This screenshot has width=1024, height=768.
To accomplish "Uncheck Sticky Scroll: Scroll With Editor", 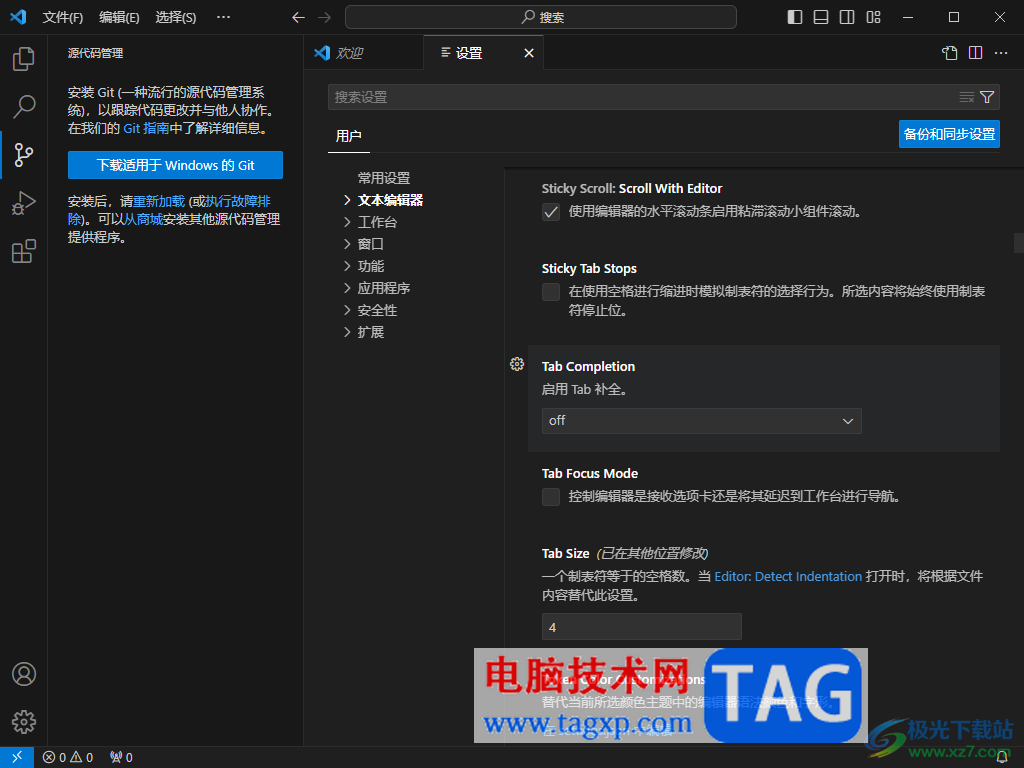I will click(x=551, y=212).
